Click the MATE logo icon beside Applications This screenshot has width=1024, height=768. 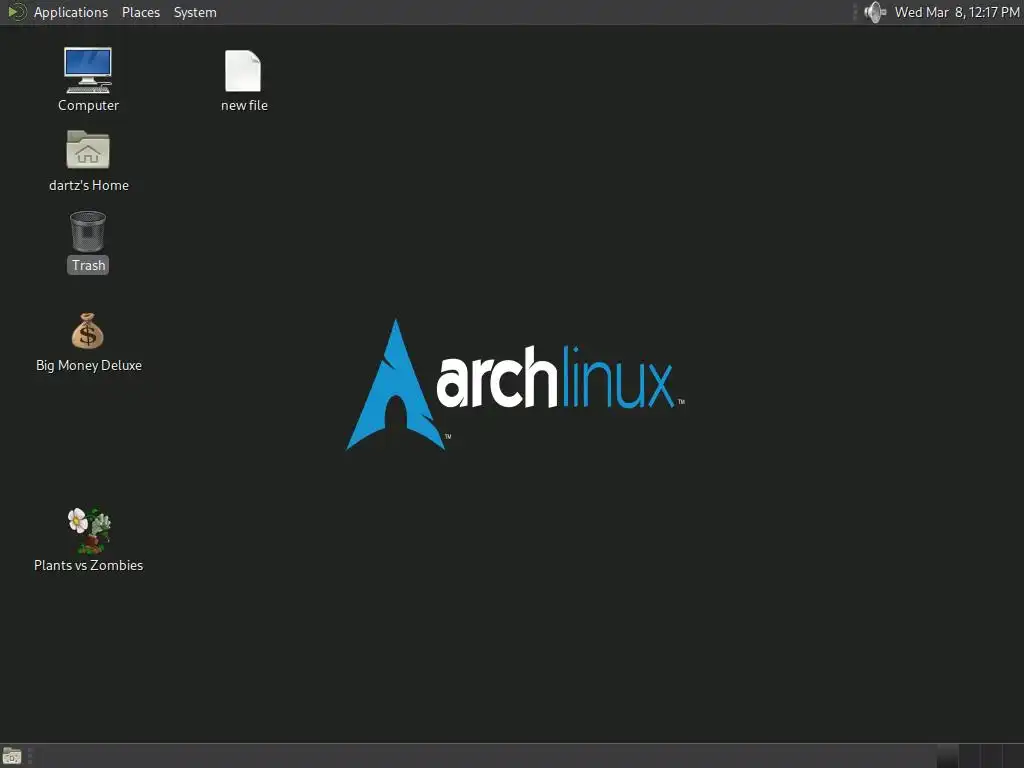coord(17,12)
